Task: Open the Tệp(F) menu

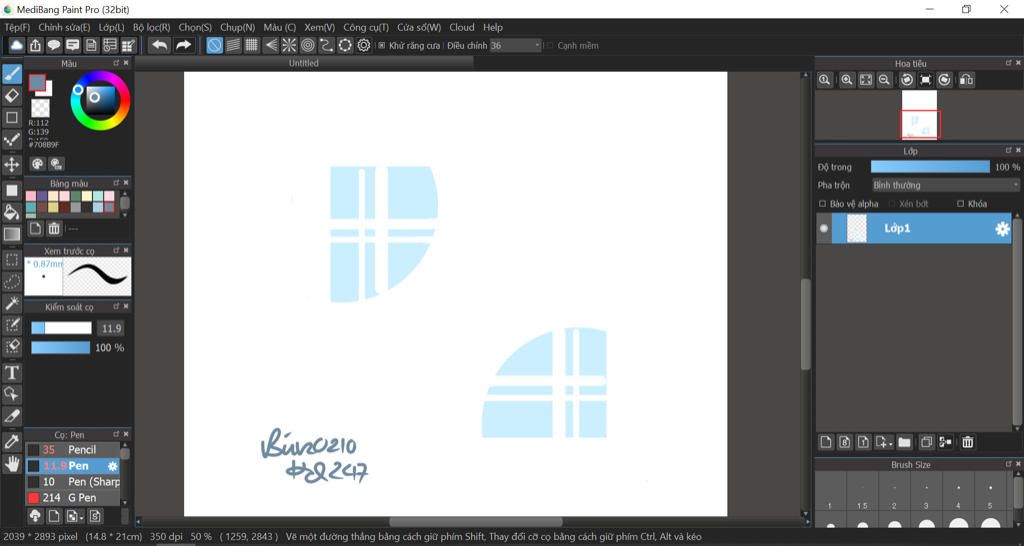Action: pos(17,27)
